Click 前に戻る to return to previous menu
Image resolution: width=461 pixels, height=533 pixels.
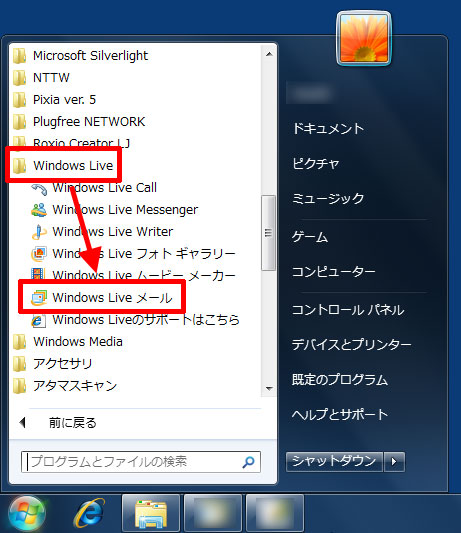73,423
